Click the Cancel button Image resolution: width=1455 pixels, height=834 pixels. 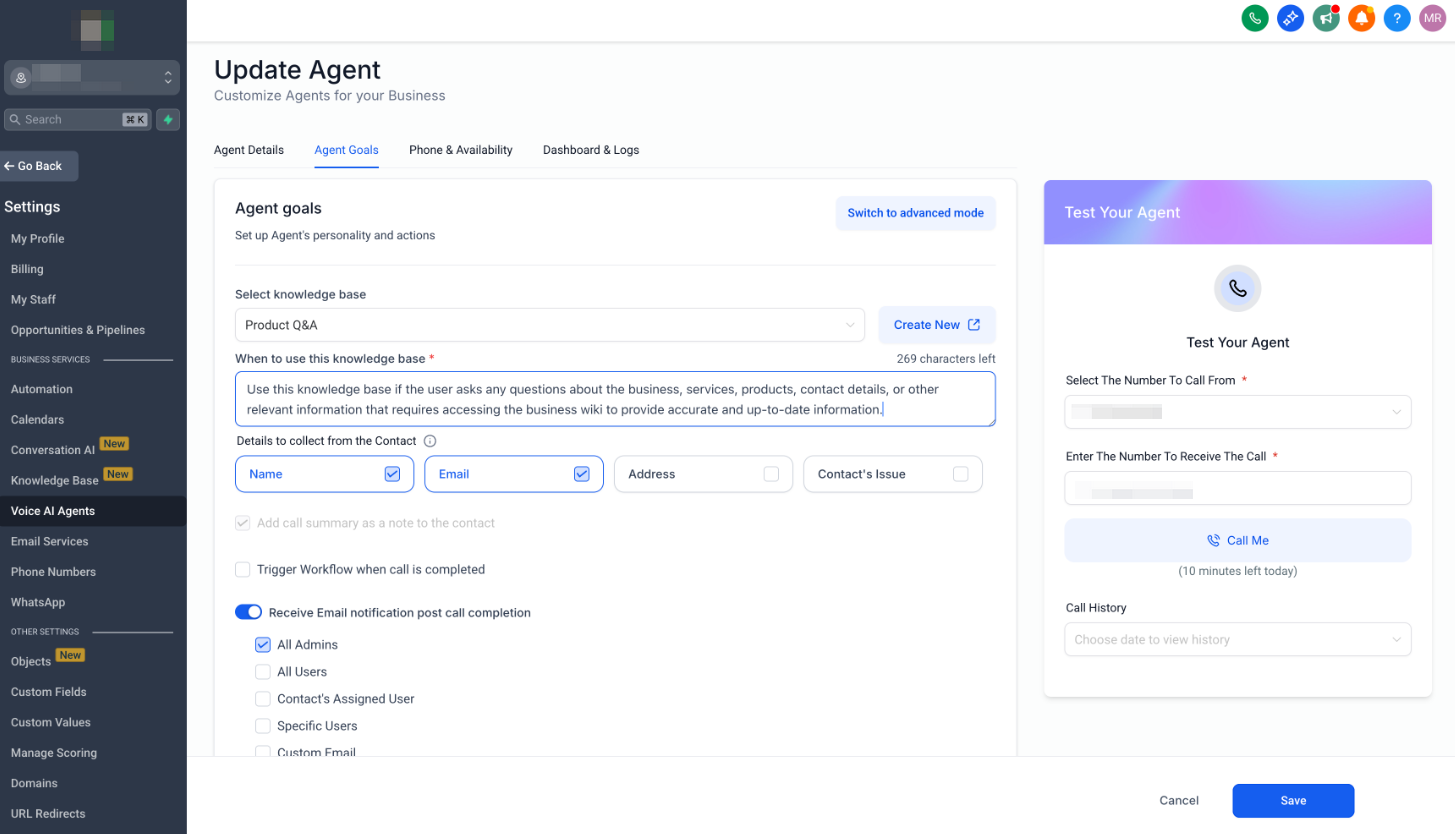[1179, 800]
